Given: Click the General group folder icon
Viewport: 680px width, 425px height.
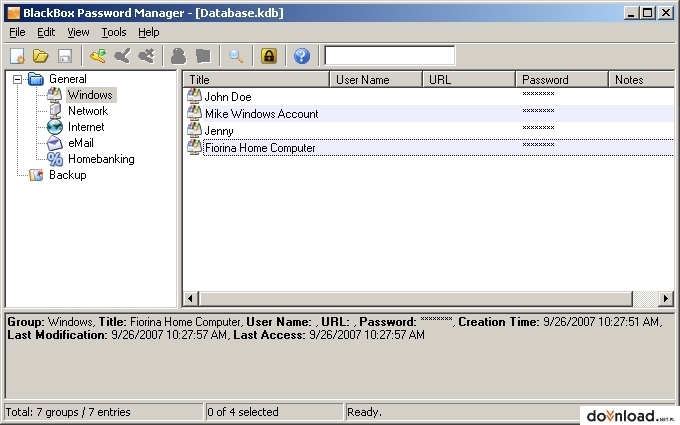Looking at the screenshot, I should (x=36, y=79).
